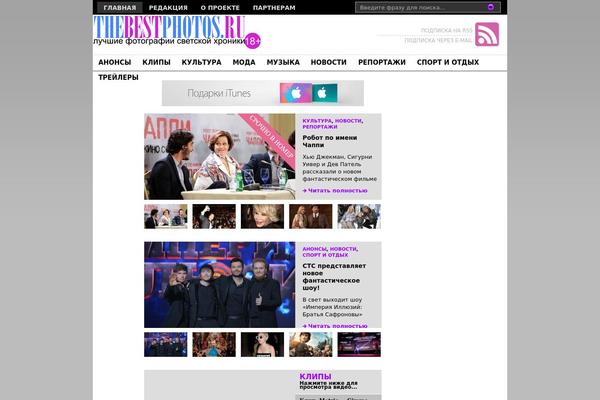
Task: Open the first thumbnail showing the press conference table
Action: [166, 216]
